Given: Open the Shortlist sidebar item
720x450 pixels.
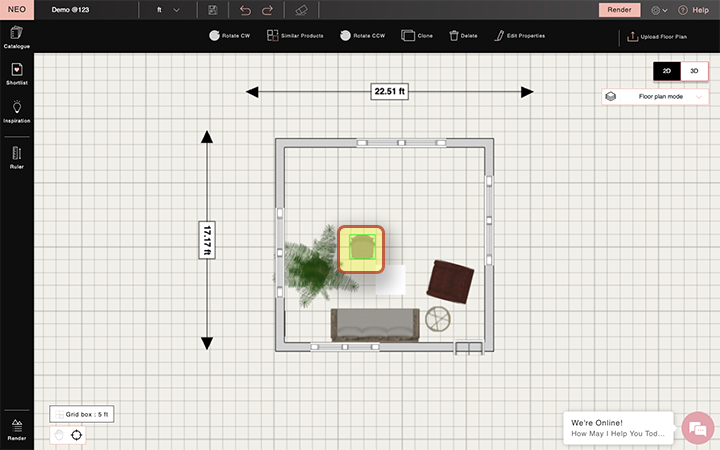Looking at the screenshot, I should click(x=17, y=74).
